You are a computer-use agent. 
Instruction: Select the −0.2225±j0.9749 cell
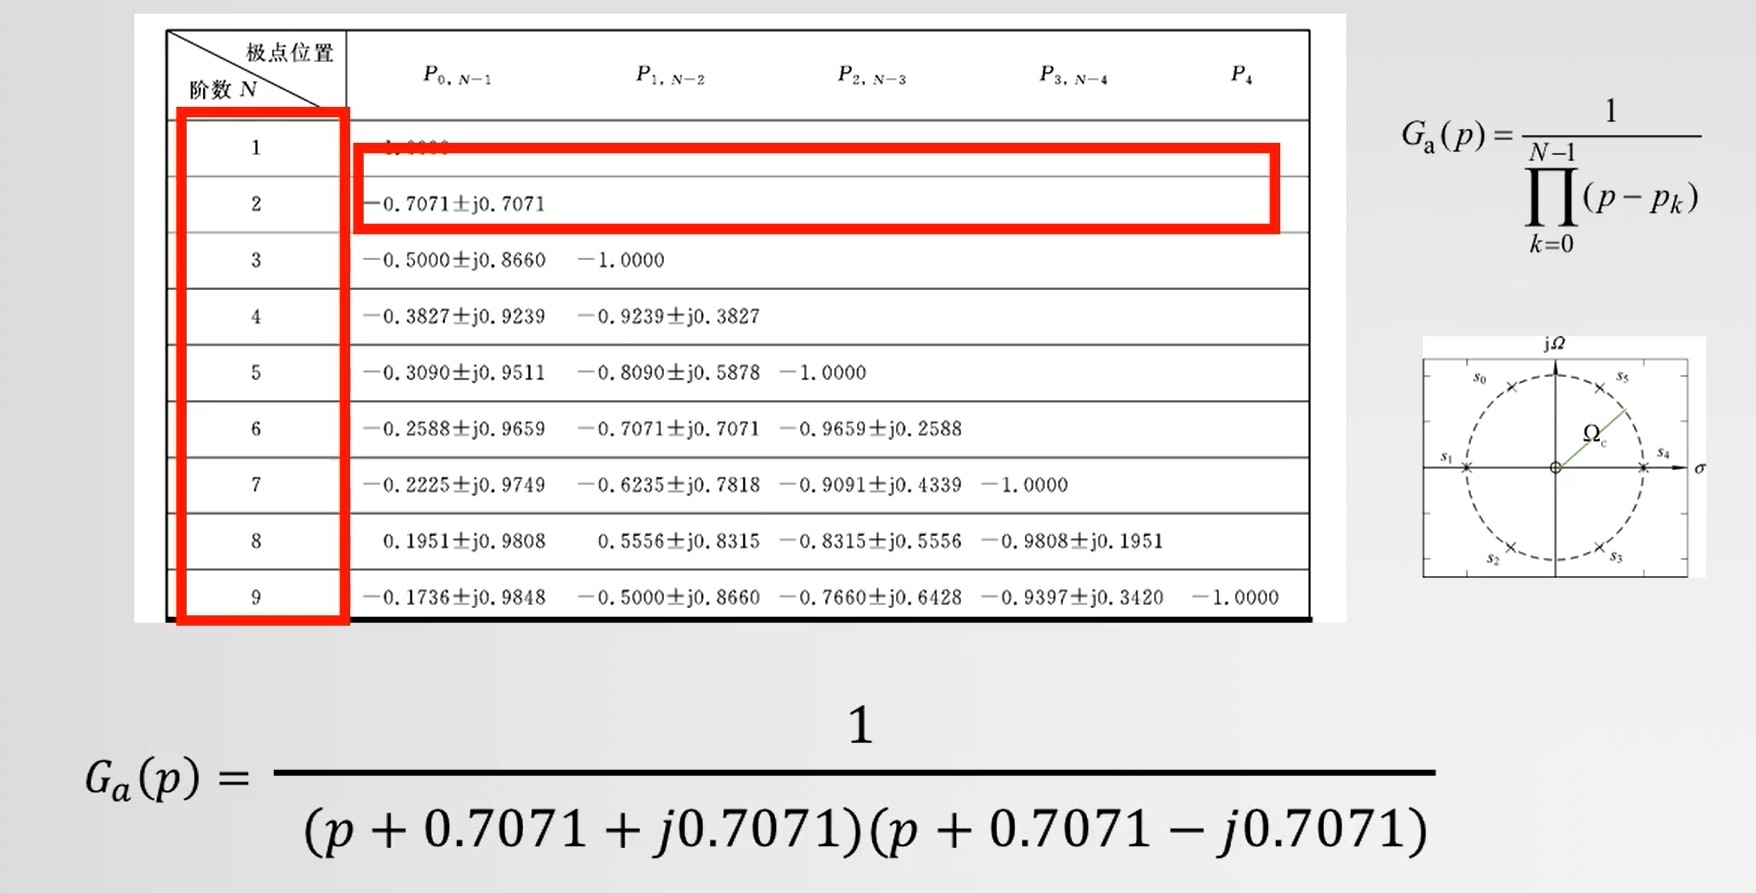point(454,485)
